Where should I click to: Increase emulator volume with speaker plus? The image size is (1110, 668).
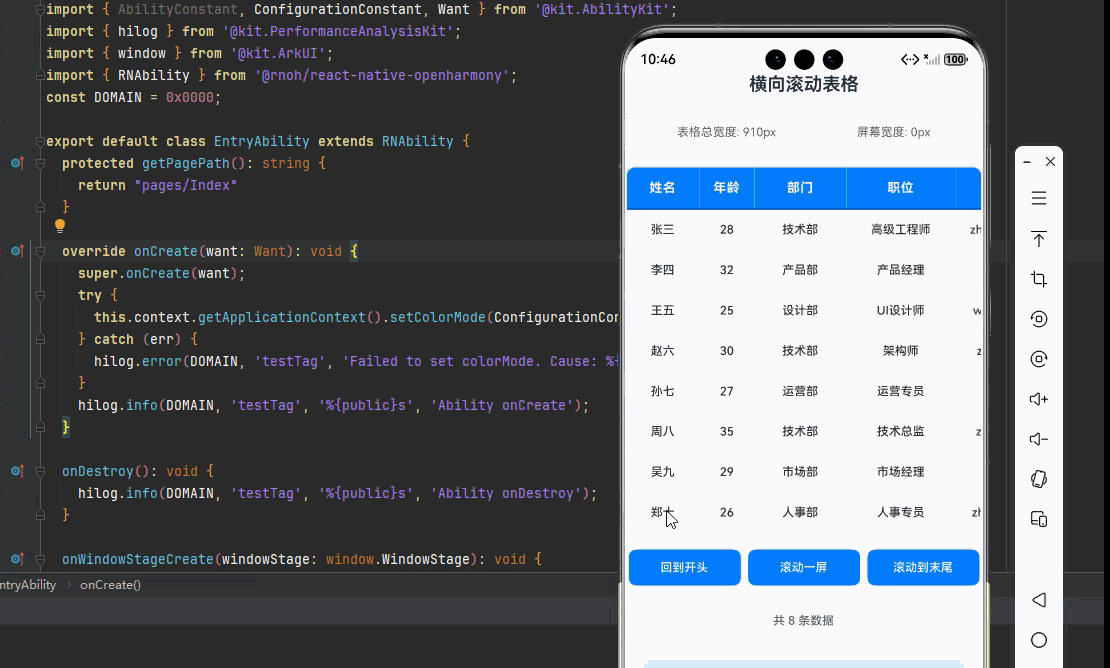point(1039,399)
